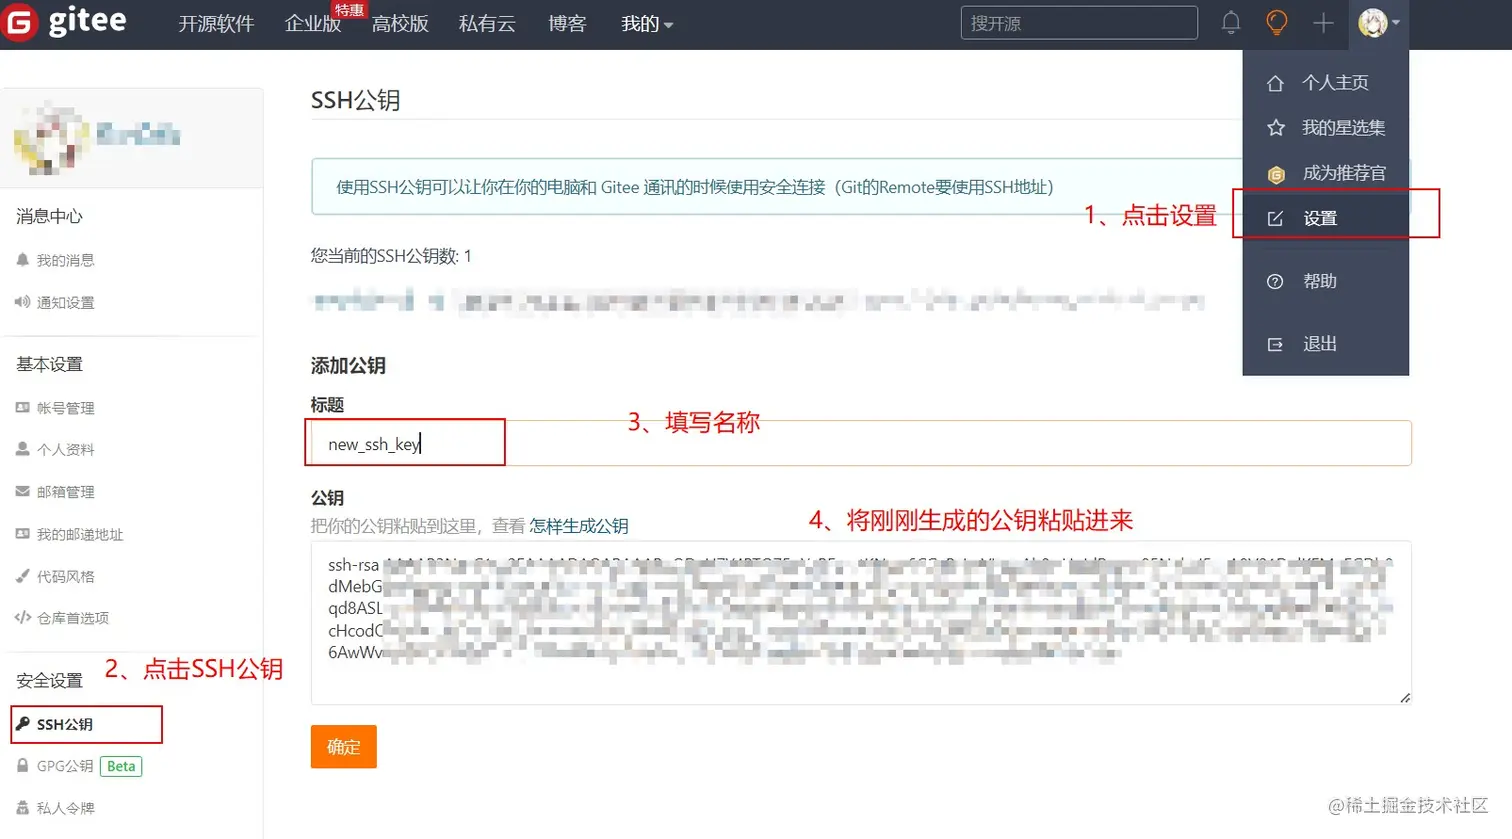This screenshot has height=839, width=1512.
Task: Go to 开源软件 in the top navigation
Action: pos(216,24)
